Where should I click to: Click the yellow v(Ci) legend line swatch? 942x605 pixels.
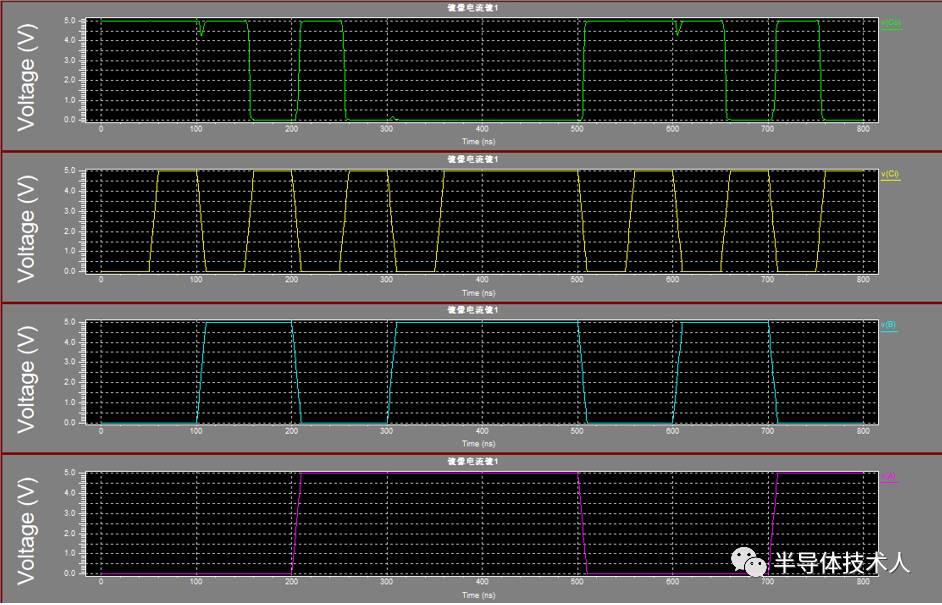click(891, 180)
